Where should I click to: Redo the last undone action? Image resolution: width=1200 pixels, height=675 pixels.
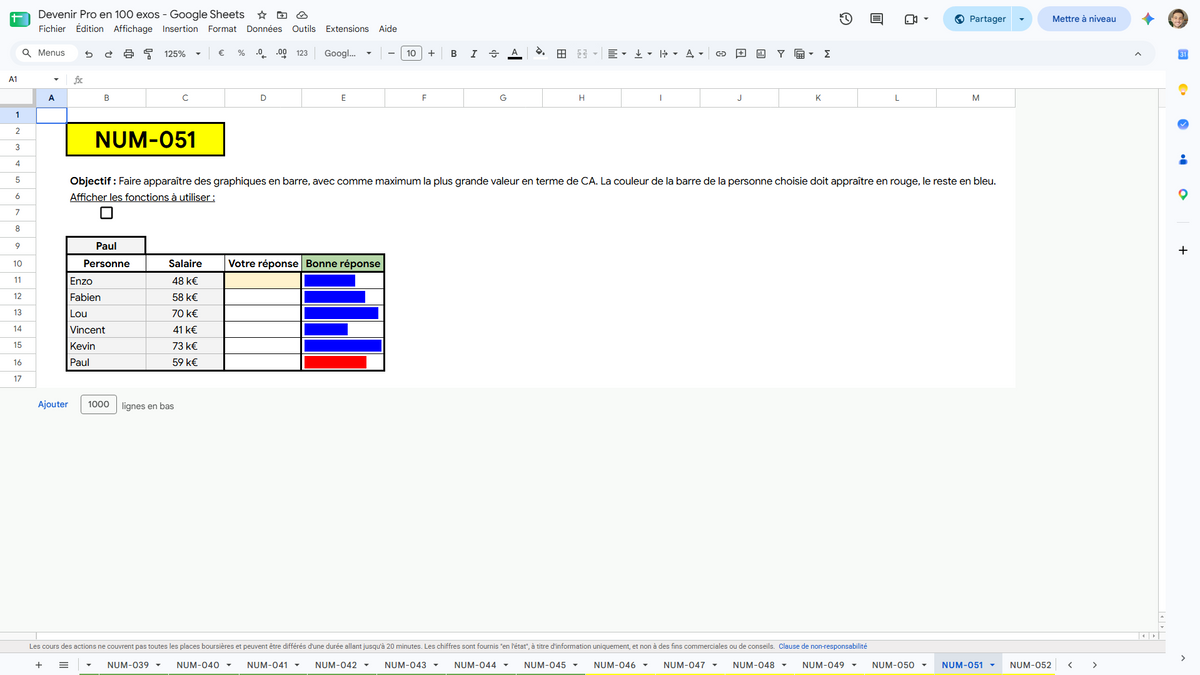pyautogui.click(x=109, y=54)
